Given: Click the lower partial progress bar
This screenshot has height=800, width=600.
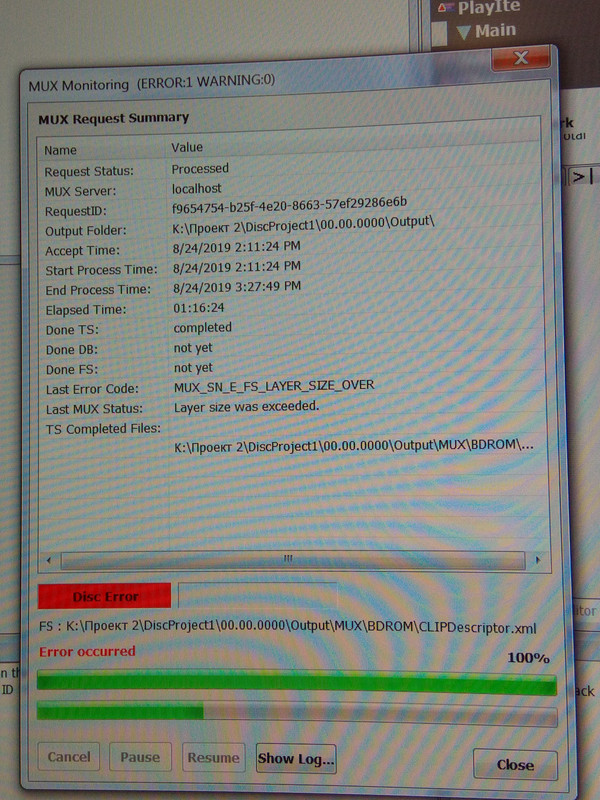Looking at the screenshot, I should point(296,713).
